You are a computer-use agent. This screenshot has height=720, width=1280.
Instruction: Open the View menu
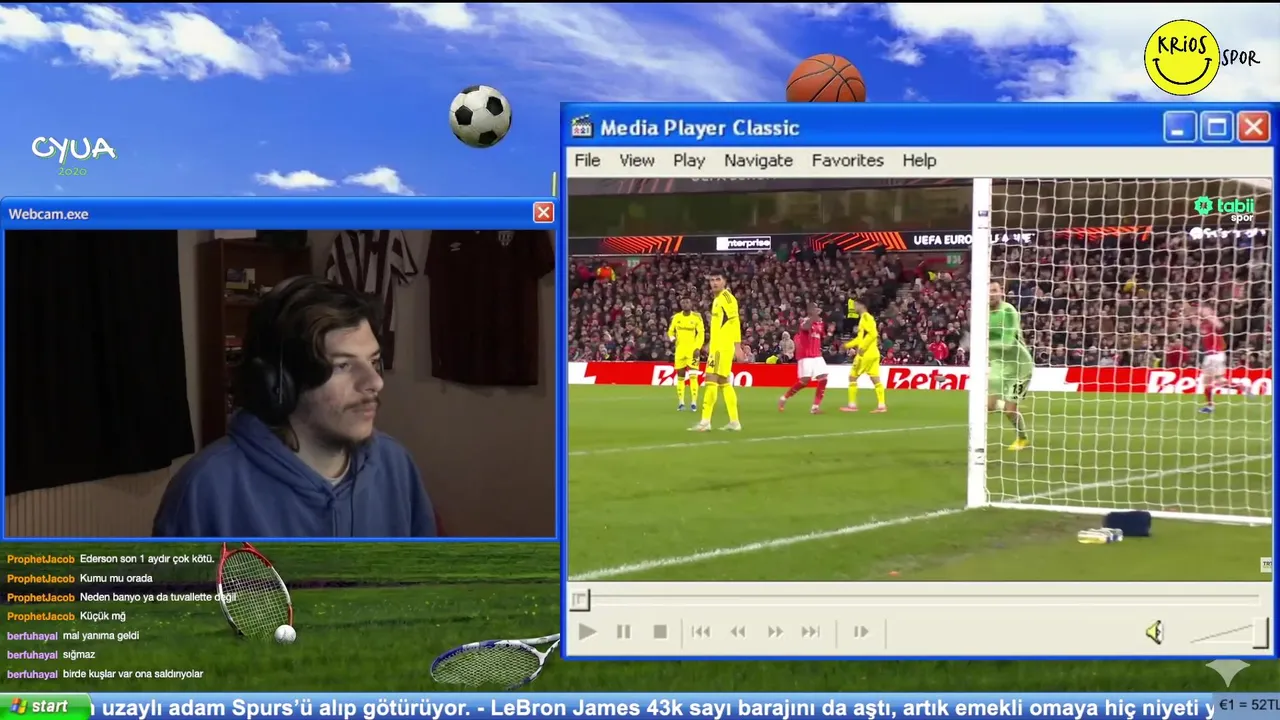(636, 160)
